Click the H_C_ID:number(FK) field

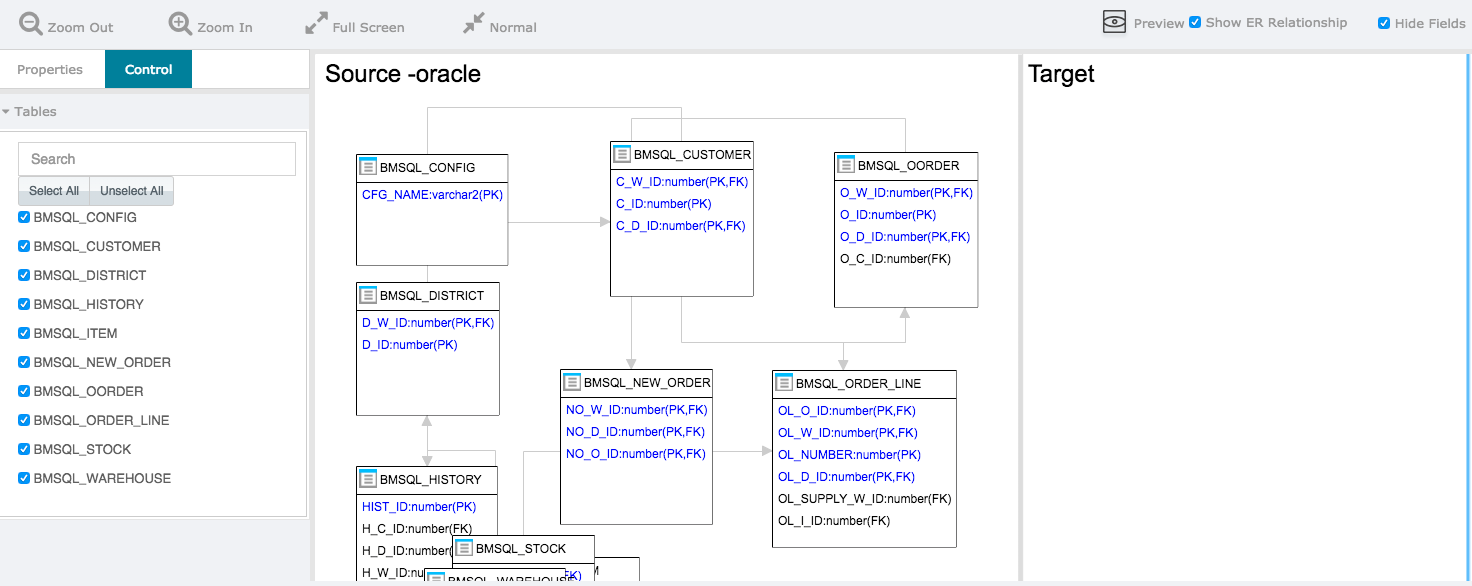(417, 529)
